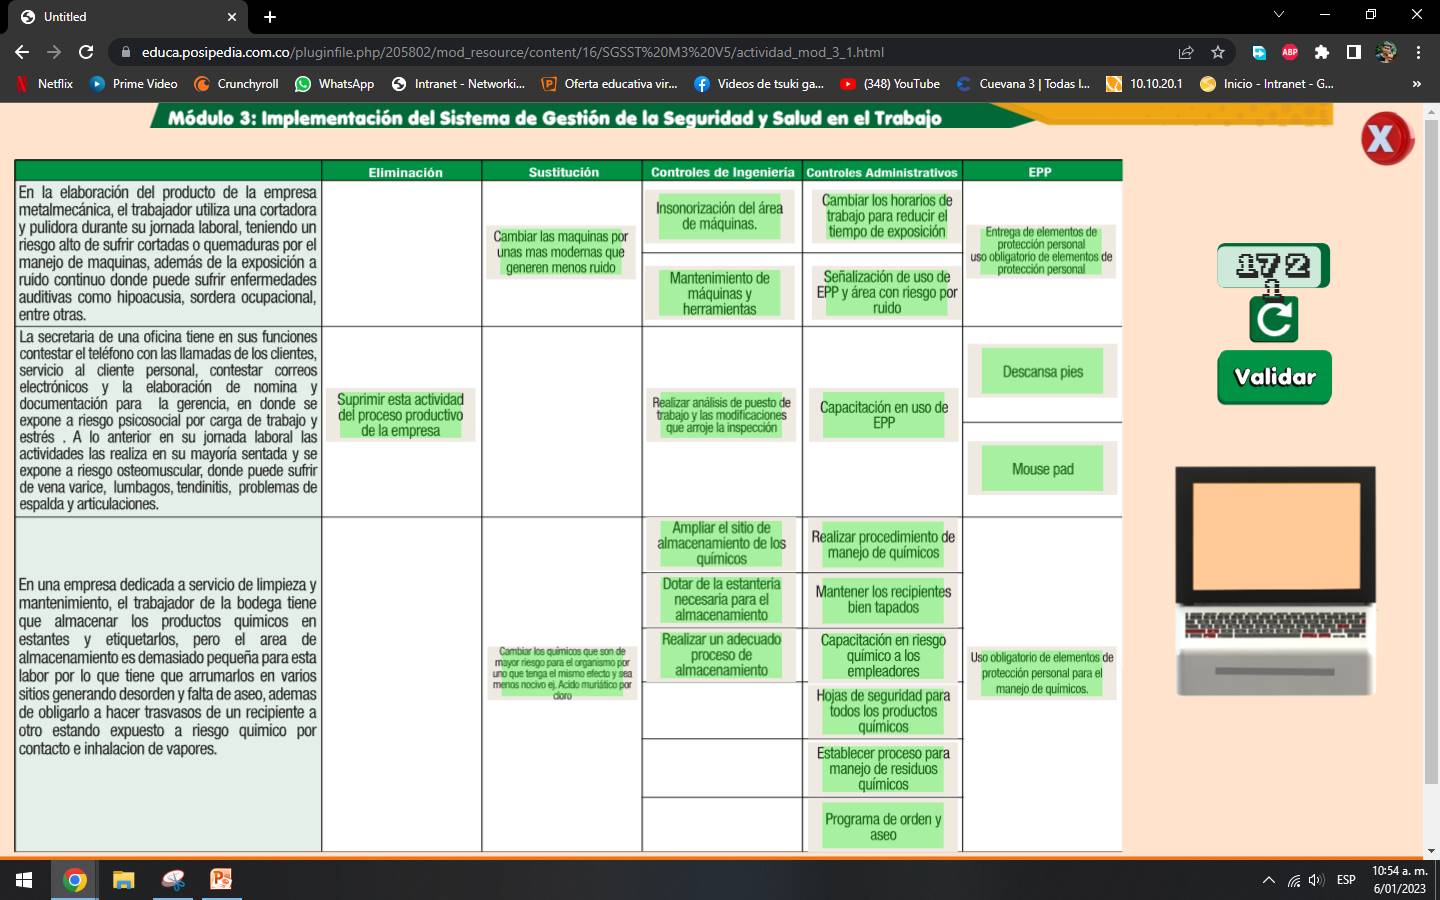Open File Explorer from the taskbar
Screen dimensions: 1440x900
point(123,880)
